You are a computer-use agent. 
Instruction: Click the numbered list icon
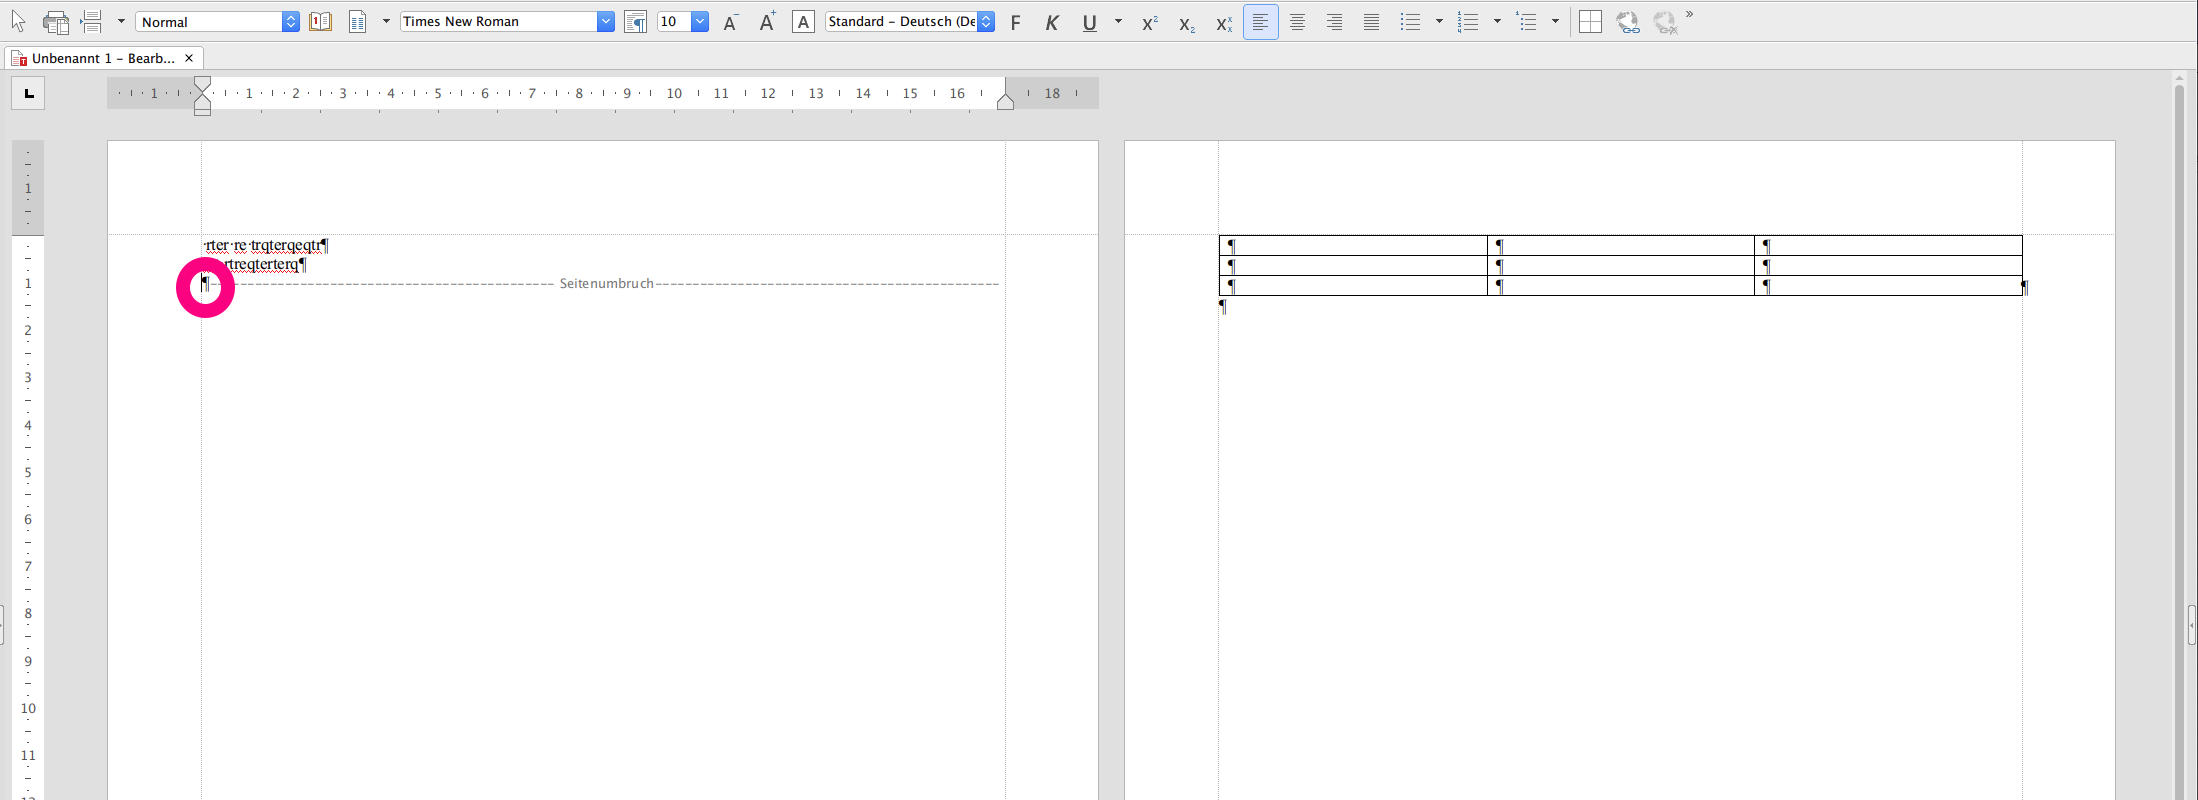(1468, 22)
